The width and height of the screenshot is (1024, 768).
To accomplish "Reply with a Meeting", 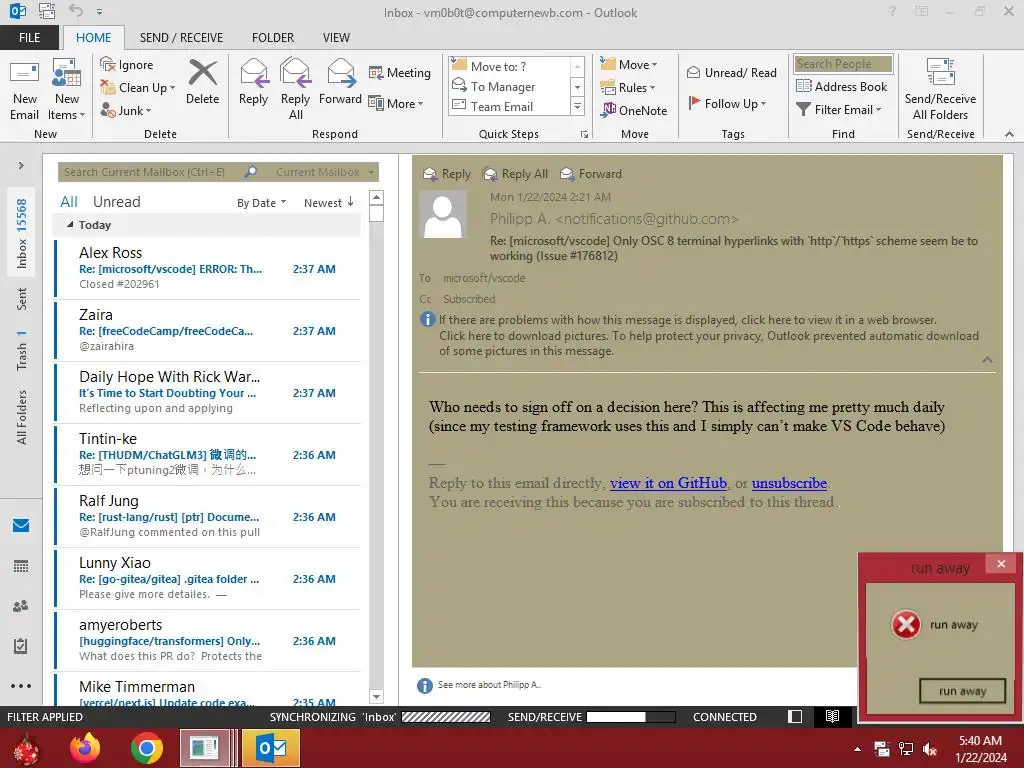I will [x=400, y=72].
